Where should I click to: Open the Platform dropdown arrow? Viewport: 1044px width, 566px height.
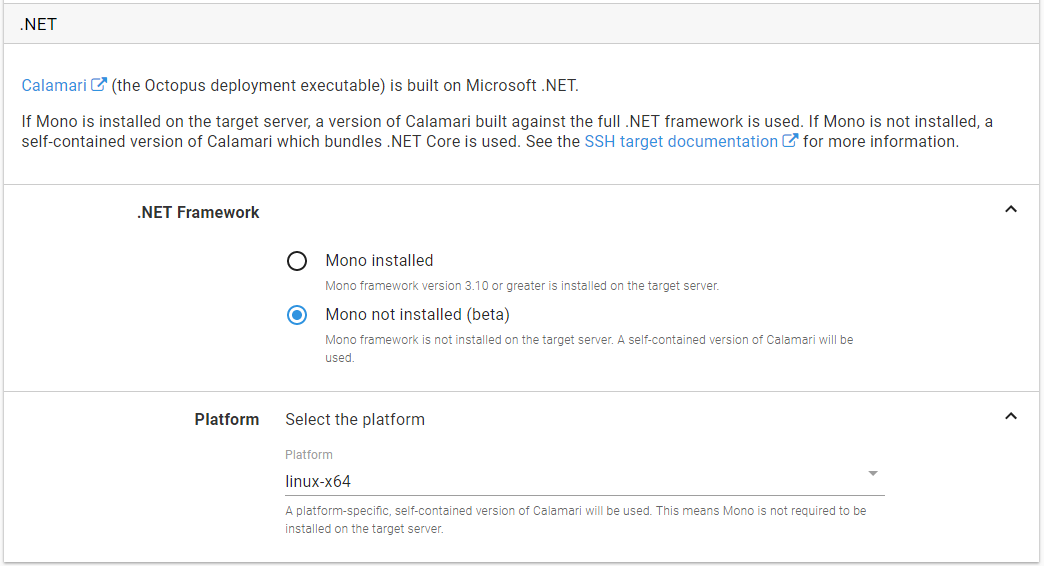[872, 473]
